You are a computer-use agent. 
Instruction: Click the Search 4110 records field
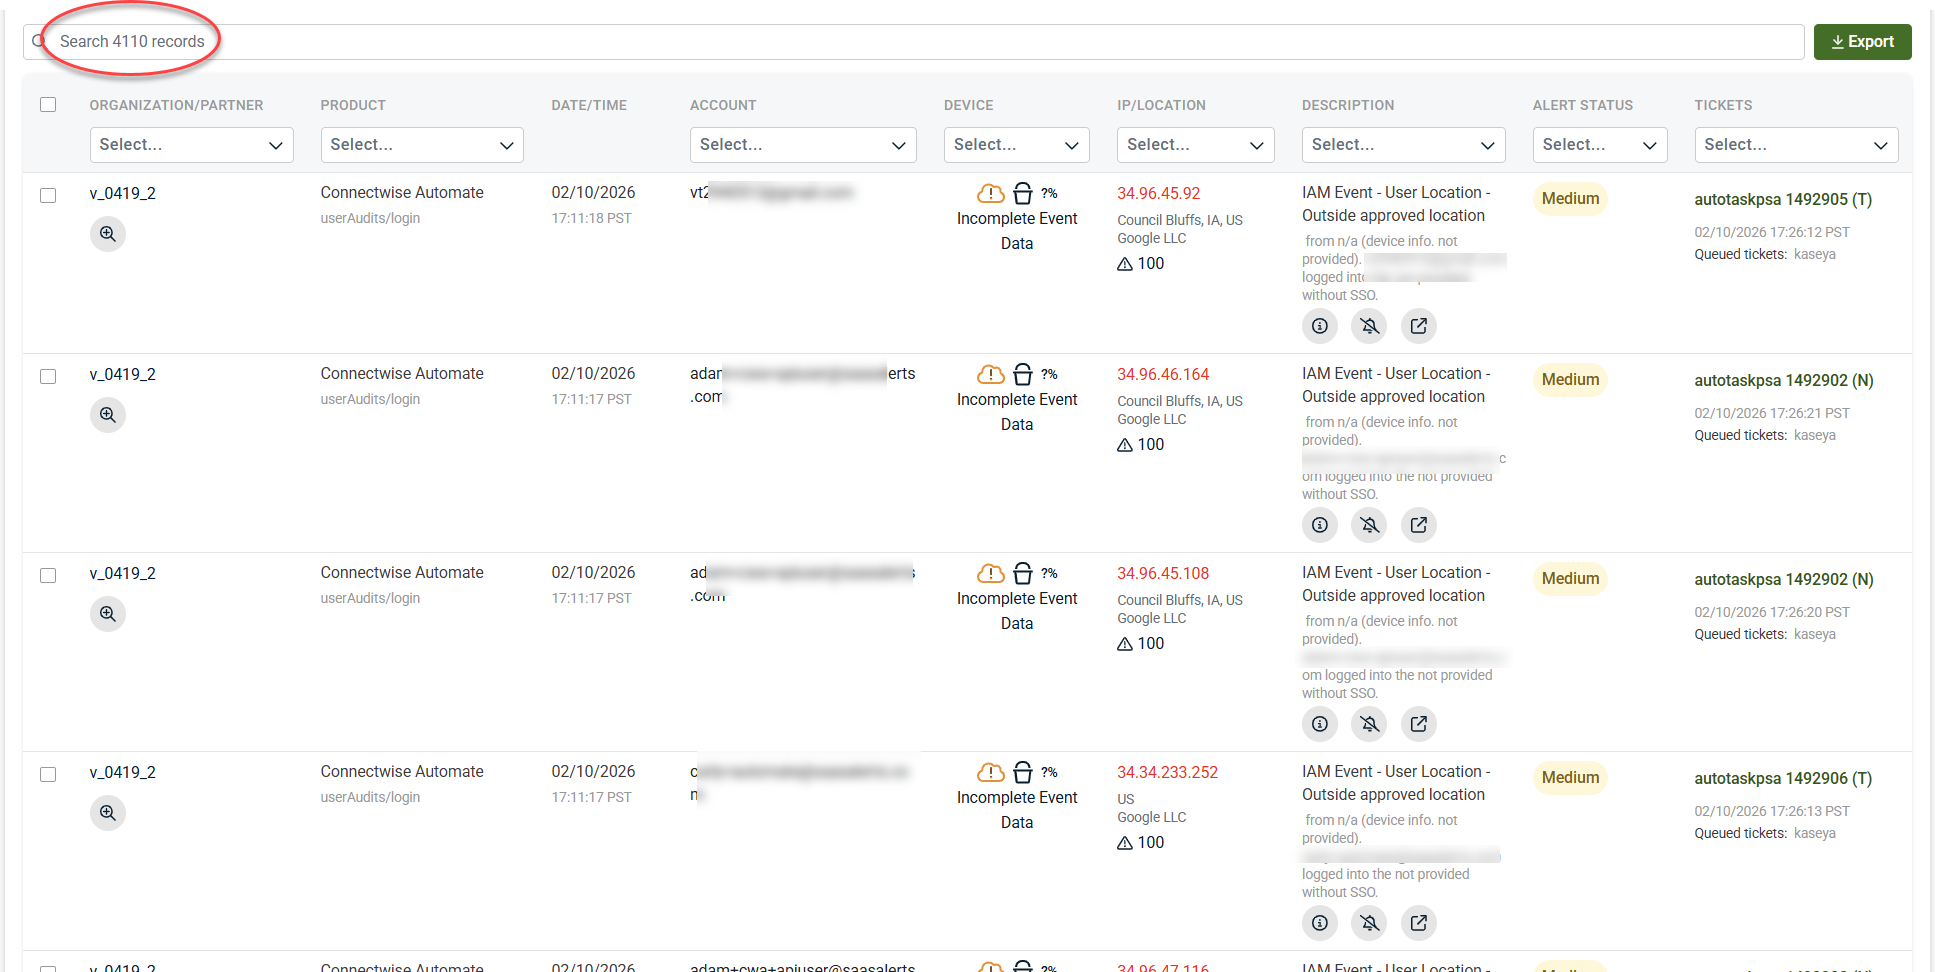click(900, 42)
